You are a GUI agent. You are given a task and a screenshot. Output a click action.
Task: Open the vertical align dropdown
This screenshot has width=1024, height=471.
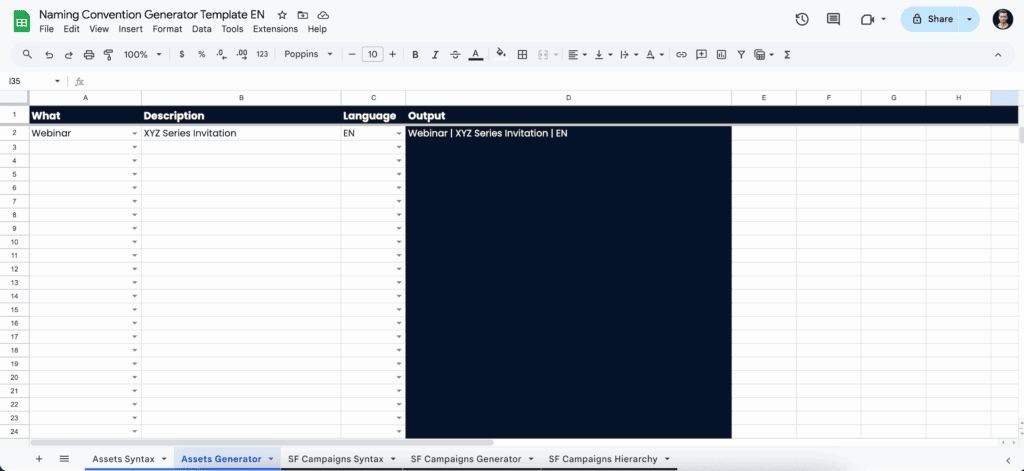click(x=603, y=55)
